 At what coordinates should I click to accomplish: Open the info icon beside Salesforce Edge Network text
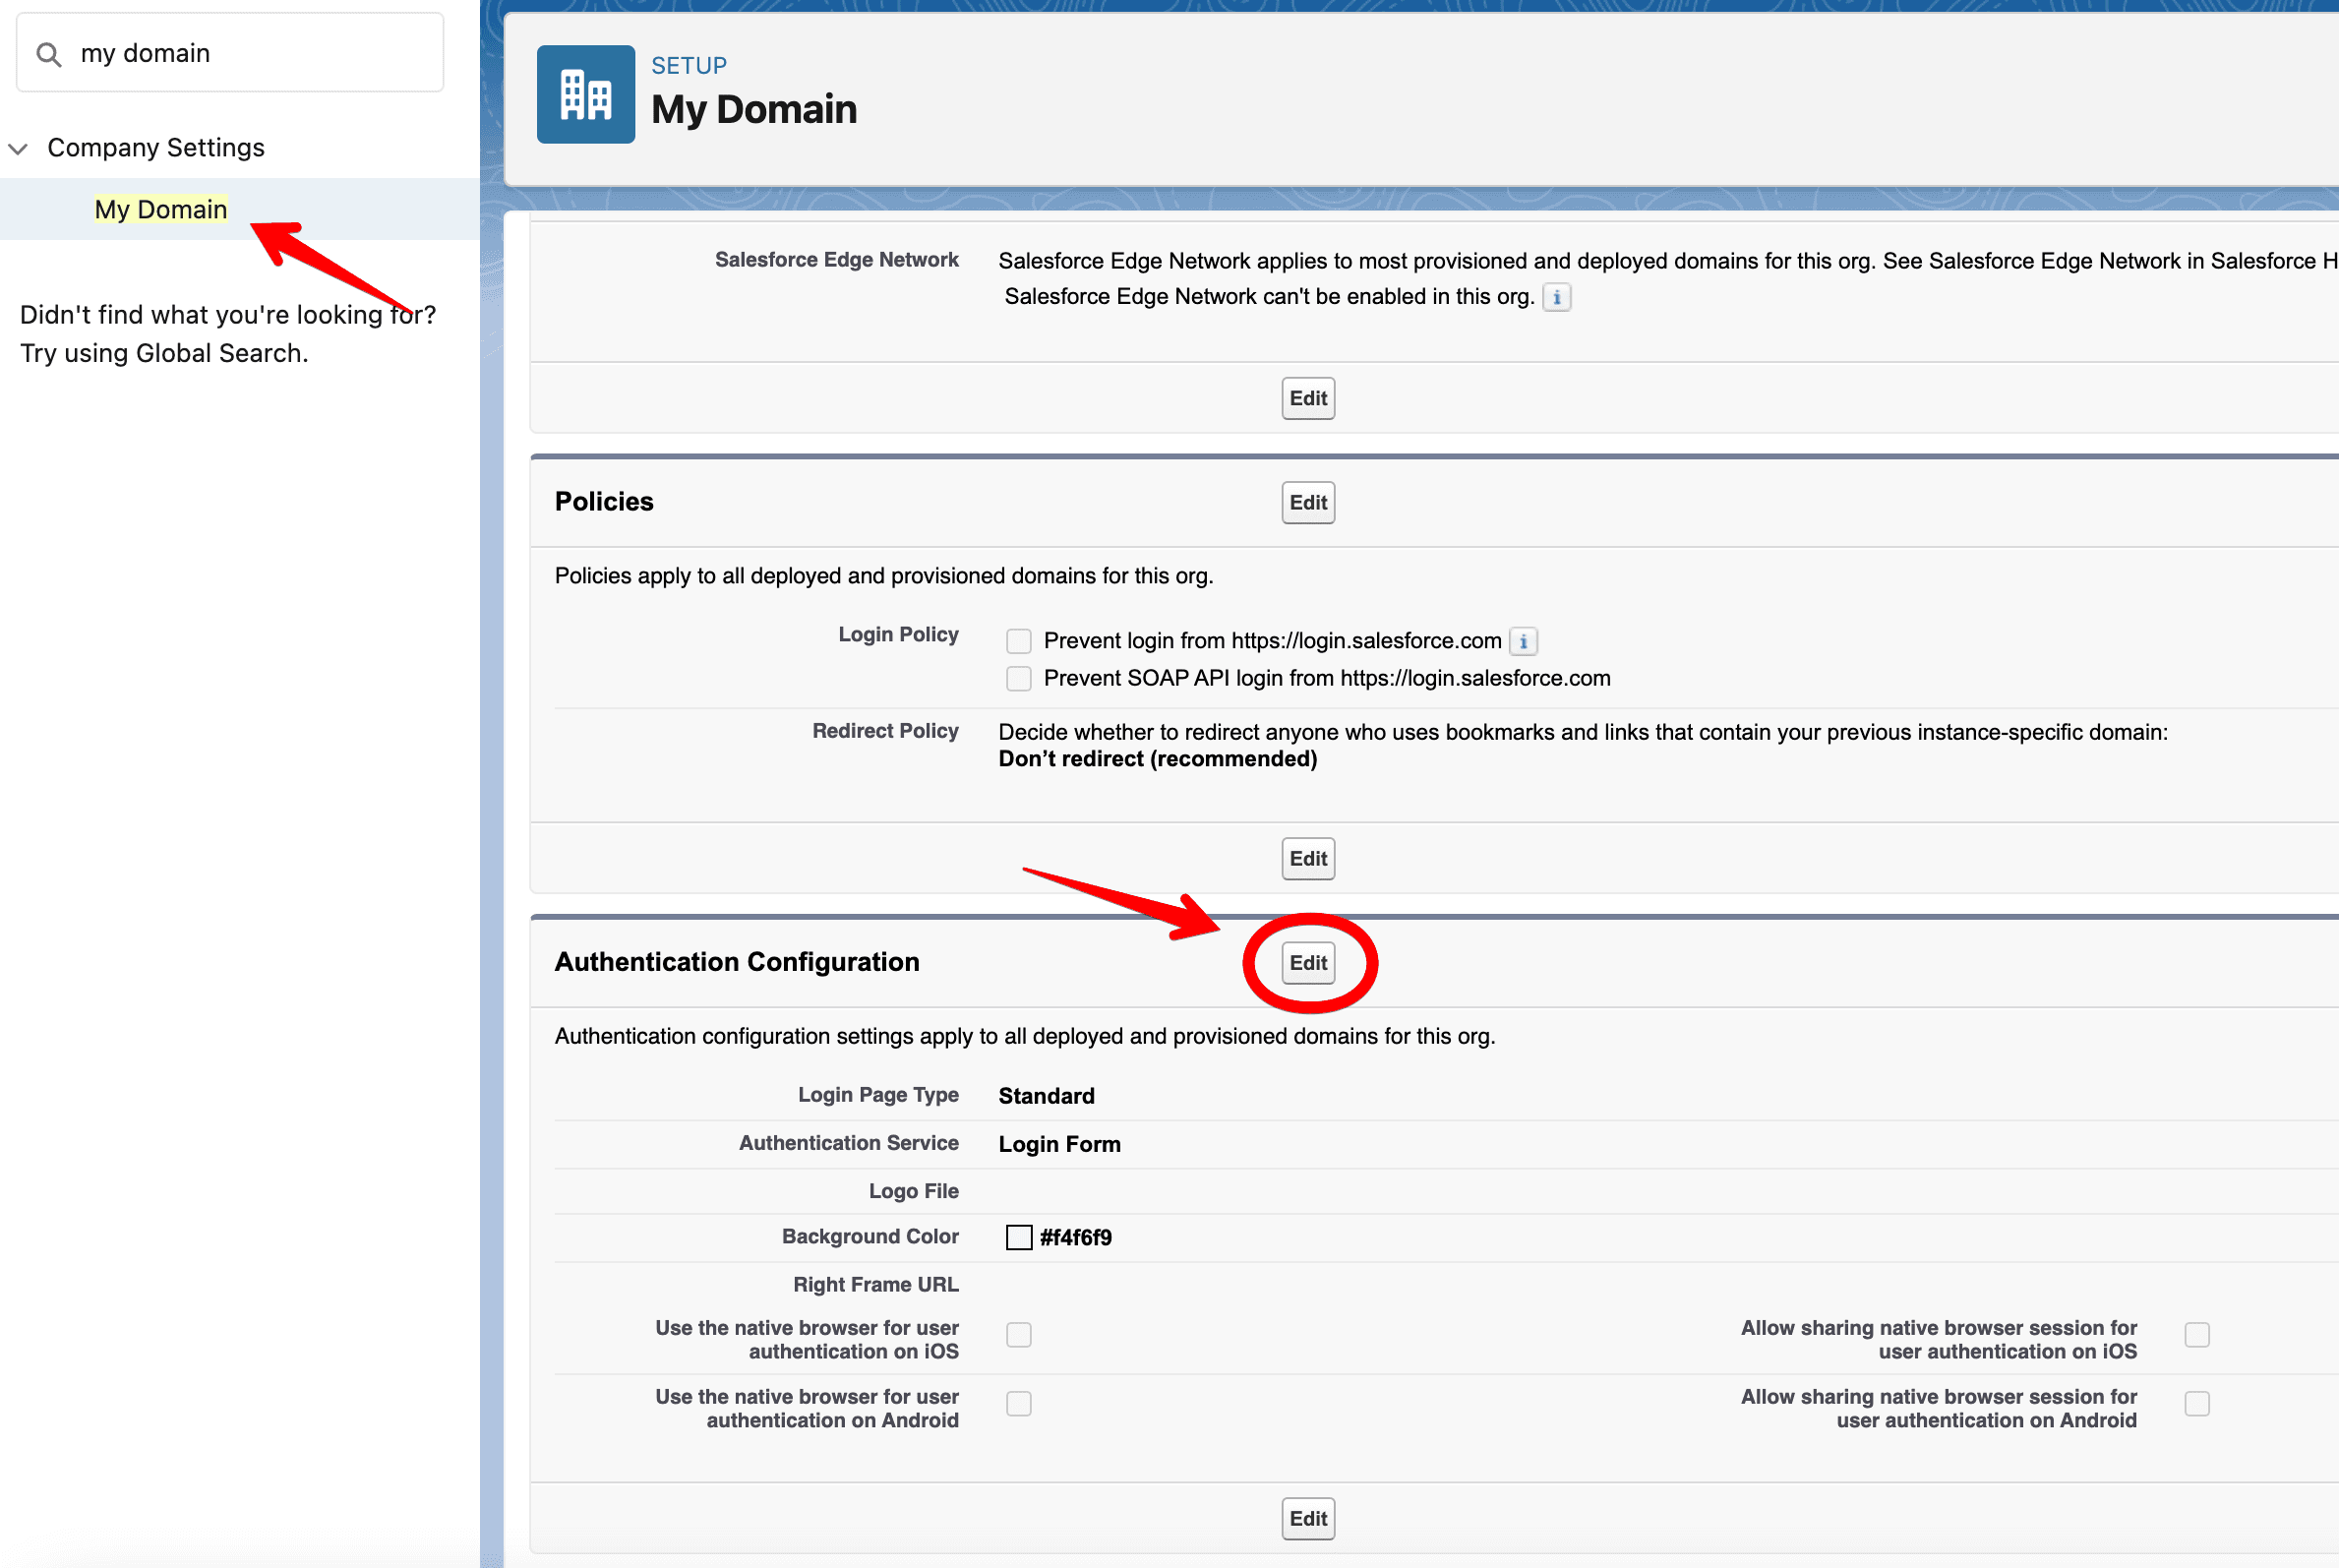click(1558, 296)
